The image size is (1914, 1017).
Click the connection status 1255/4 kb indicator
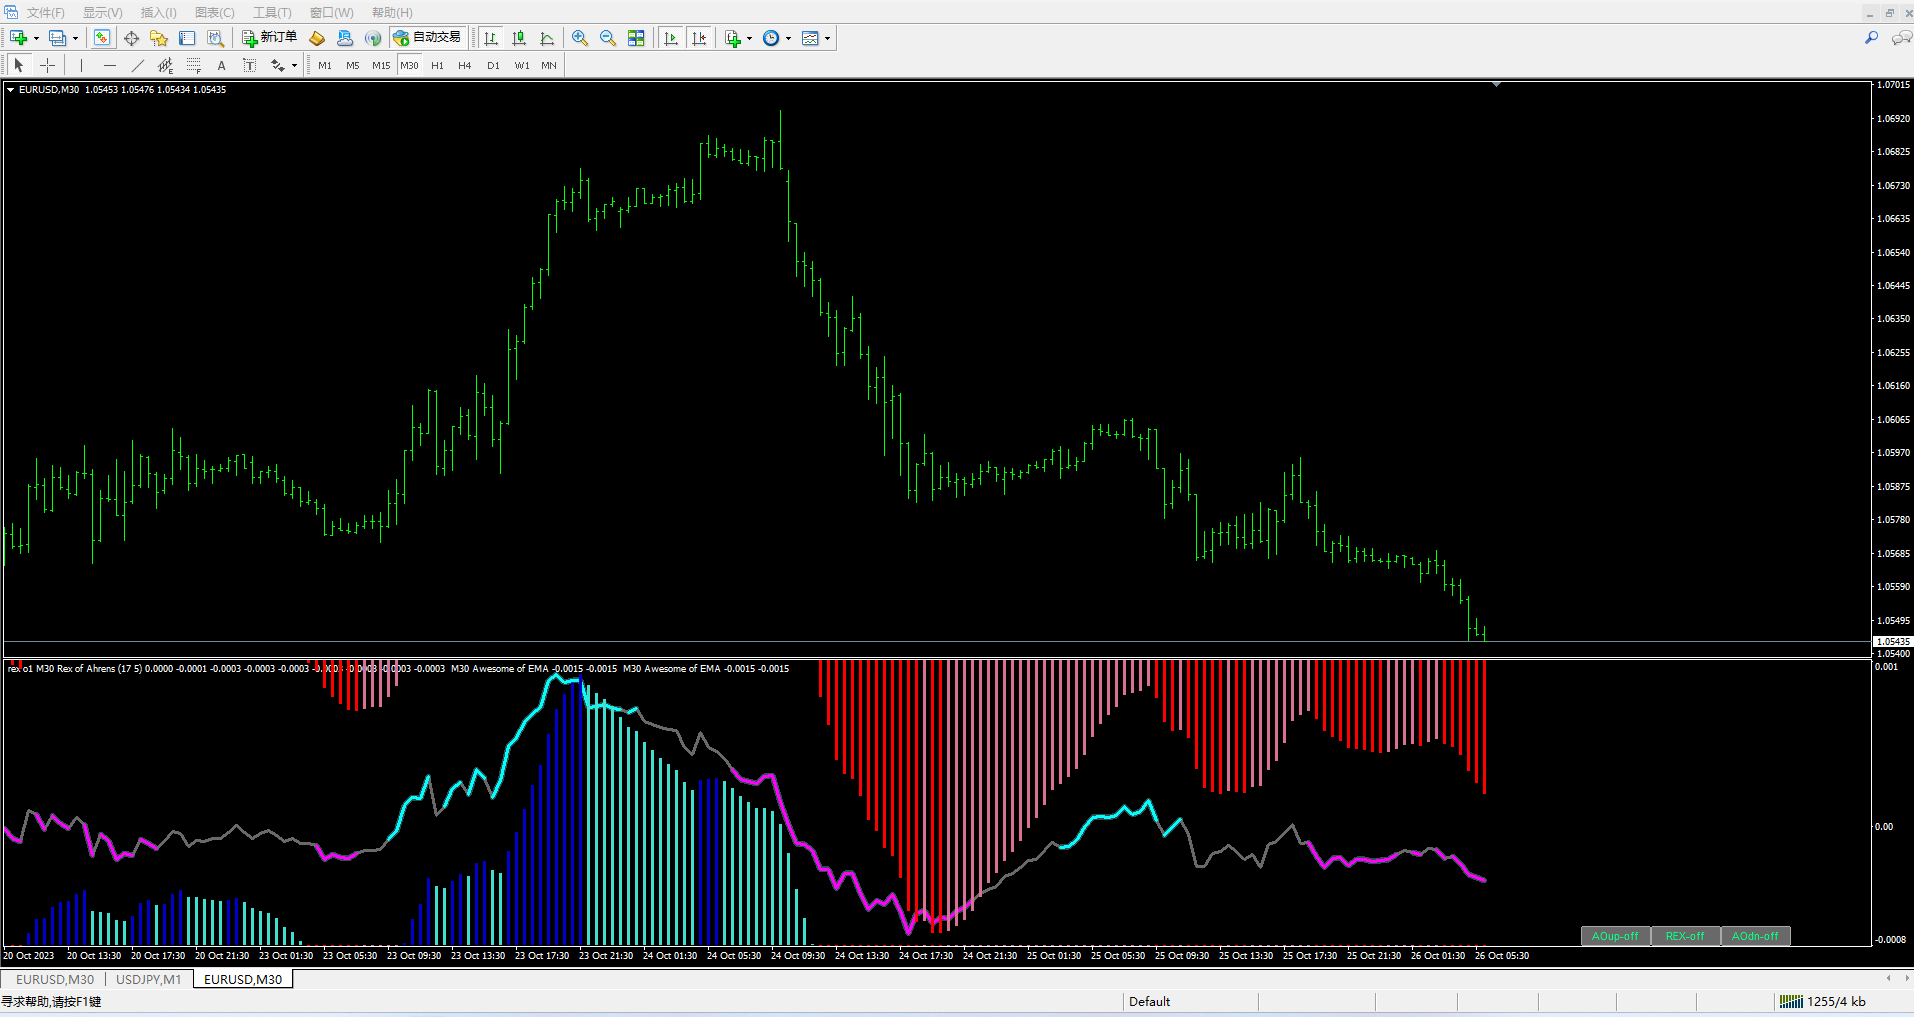pyautogui.click(x=1823, y=1001)
